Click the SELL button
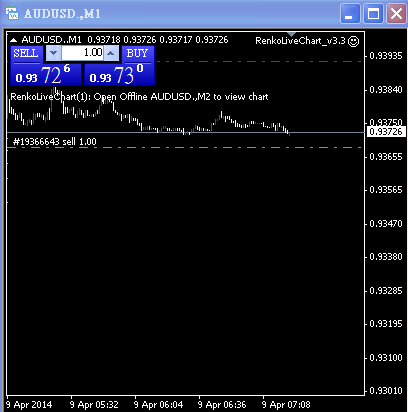 pos(26,54)
